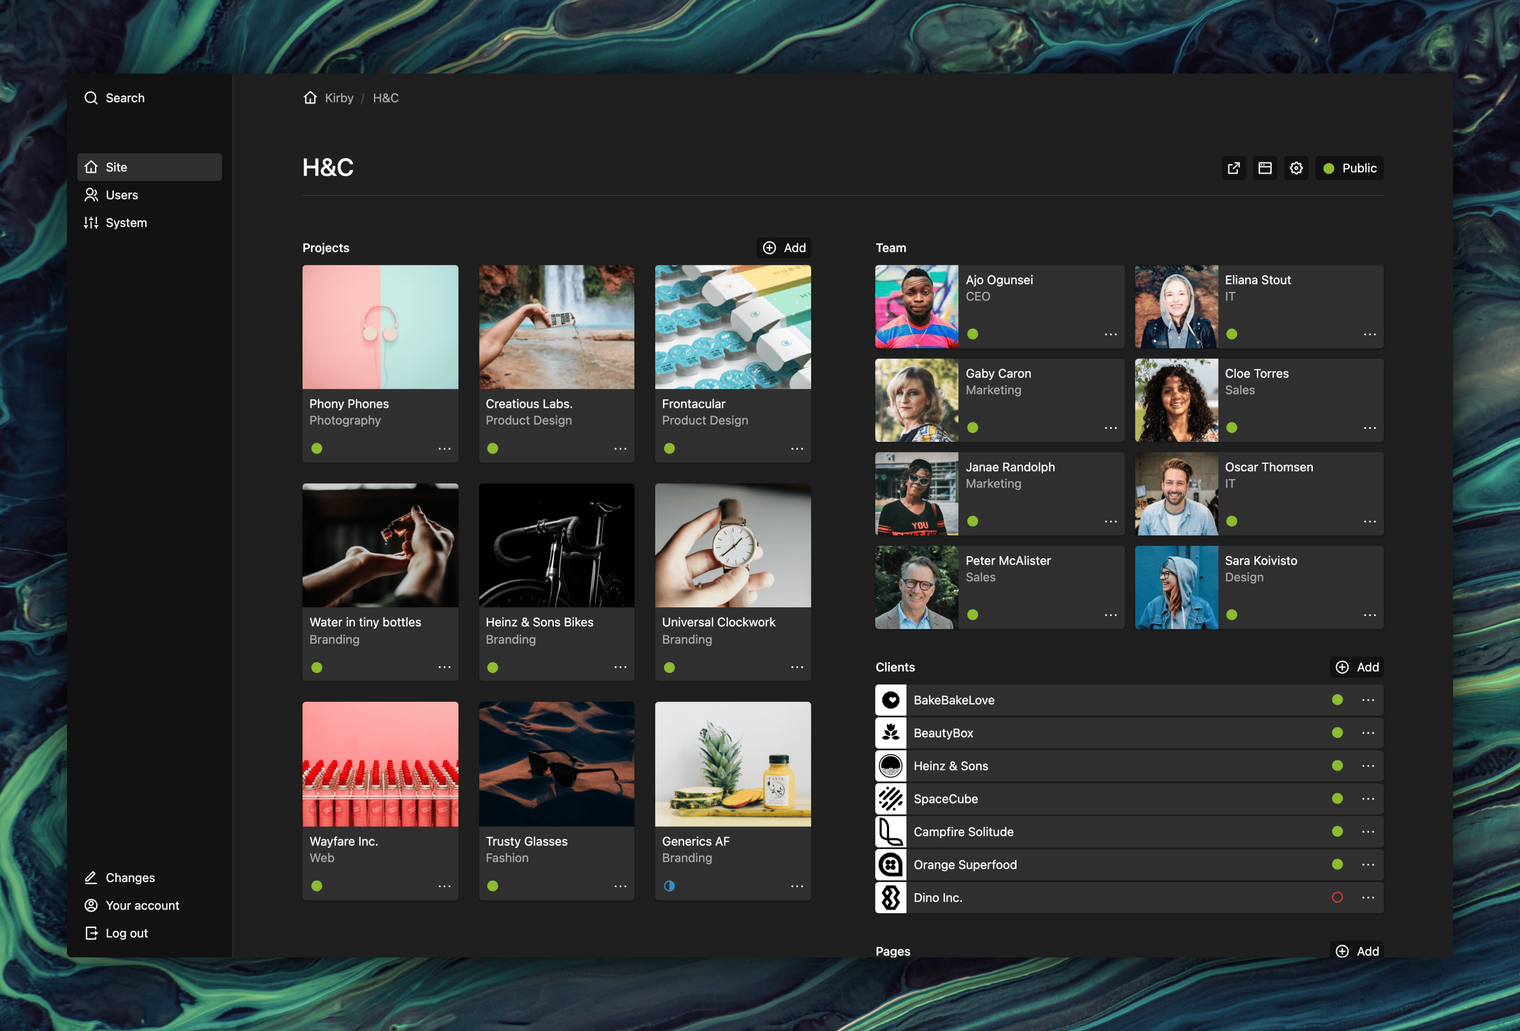Click Heinz & Sons client logo icon

point(891,766)
